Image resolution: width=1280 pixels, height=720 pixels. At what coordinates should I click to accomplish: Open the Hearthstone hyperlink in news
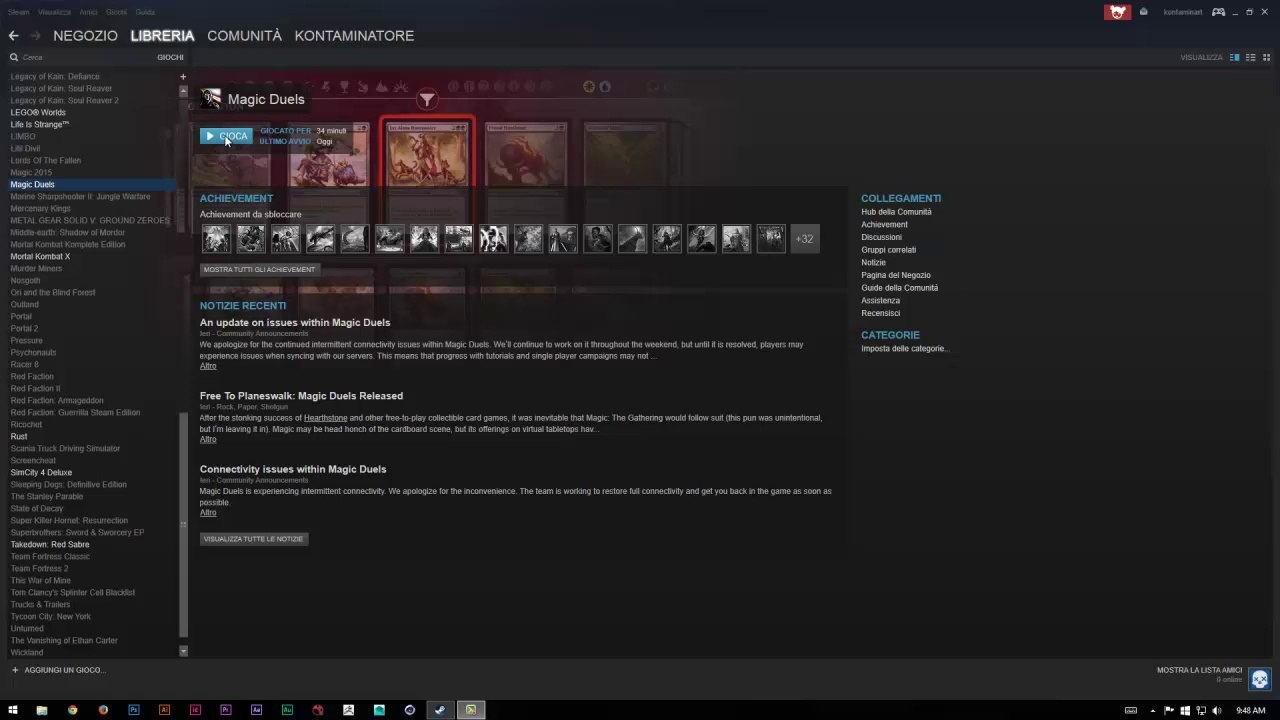326,418
